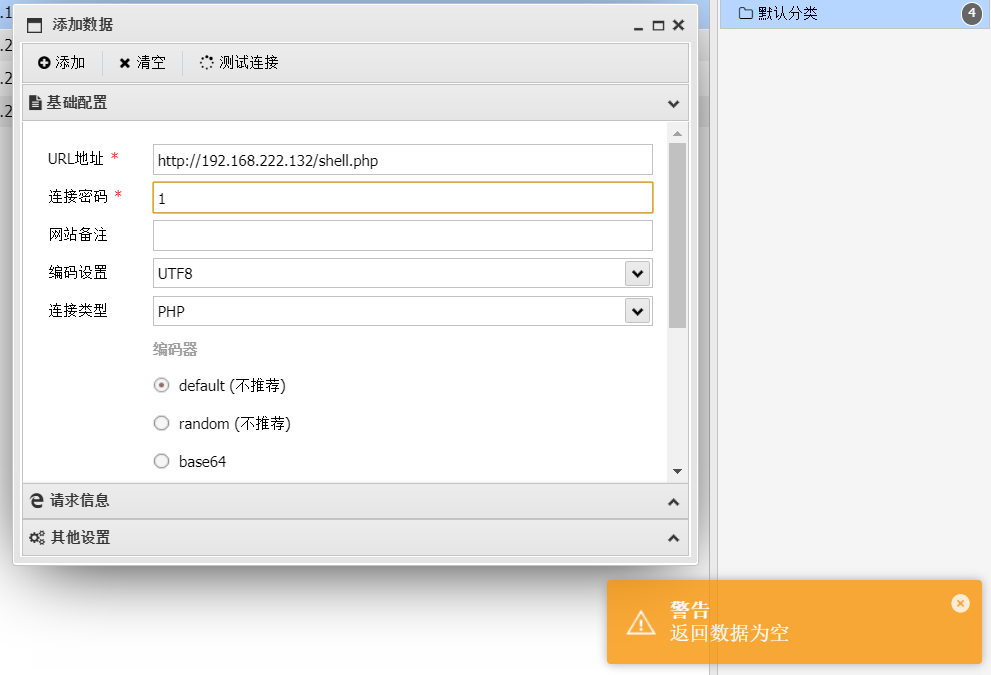Dismiss the orange 警告 warning notification
Screen dimensions: 991x675
point(960,603)
